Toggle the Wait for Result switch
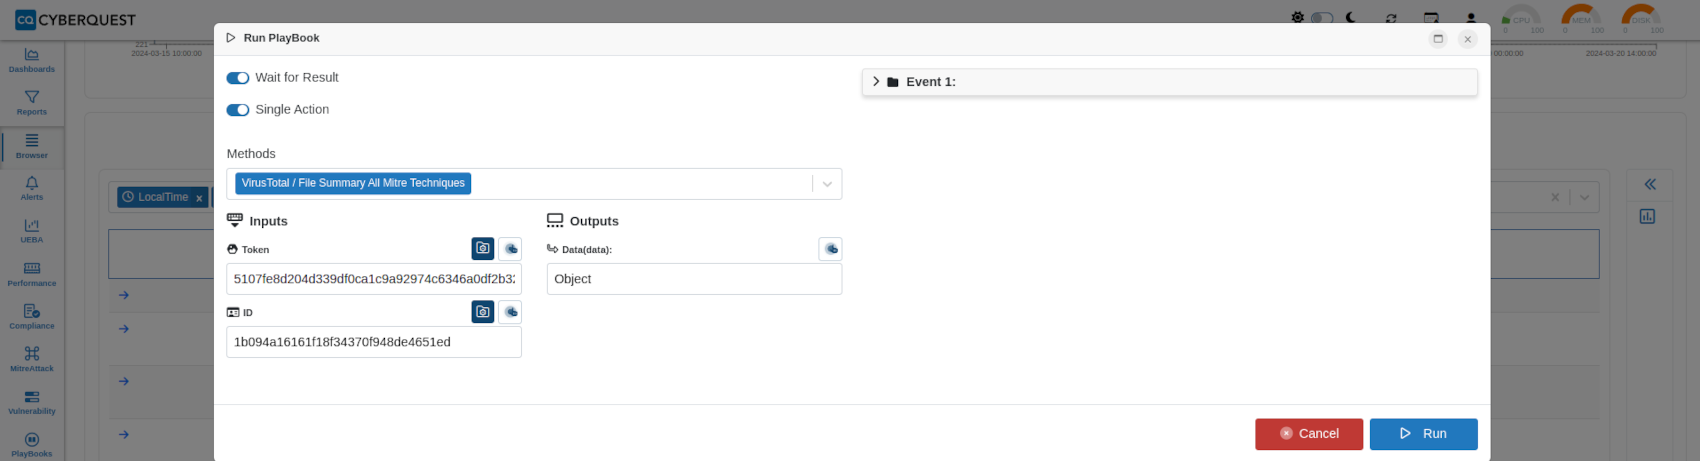 coord(237,78)
